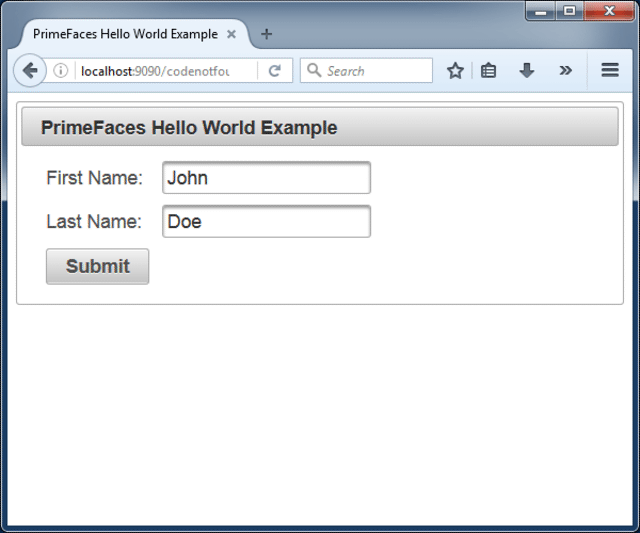Show bookmarks list icon

(488, 71)
